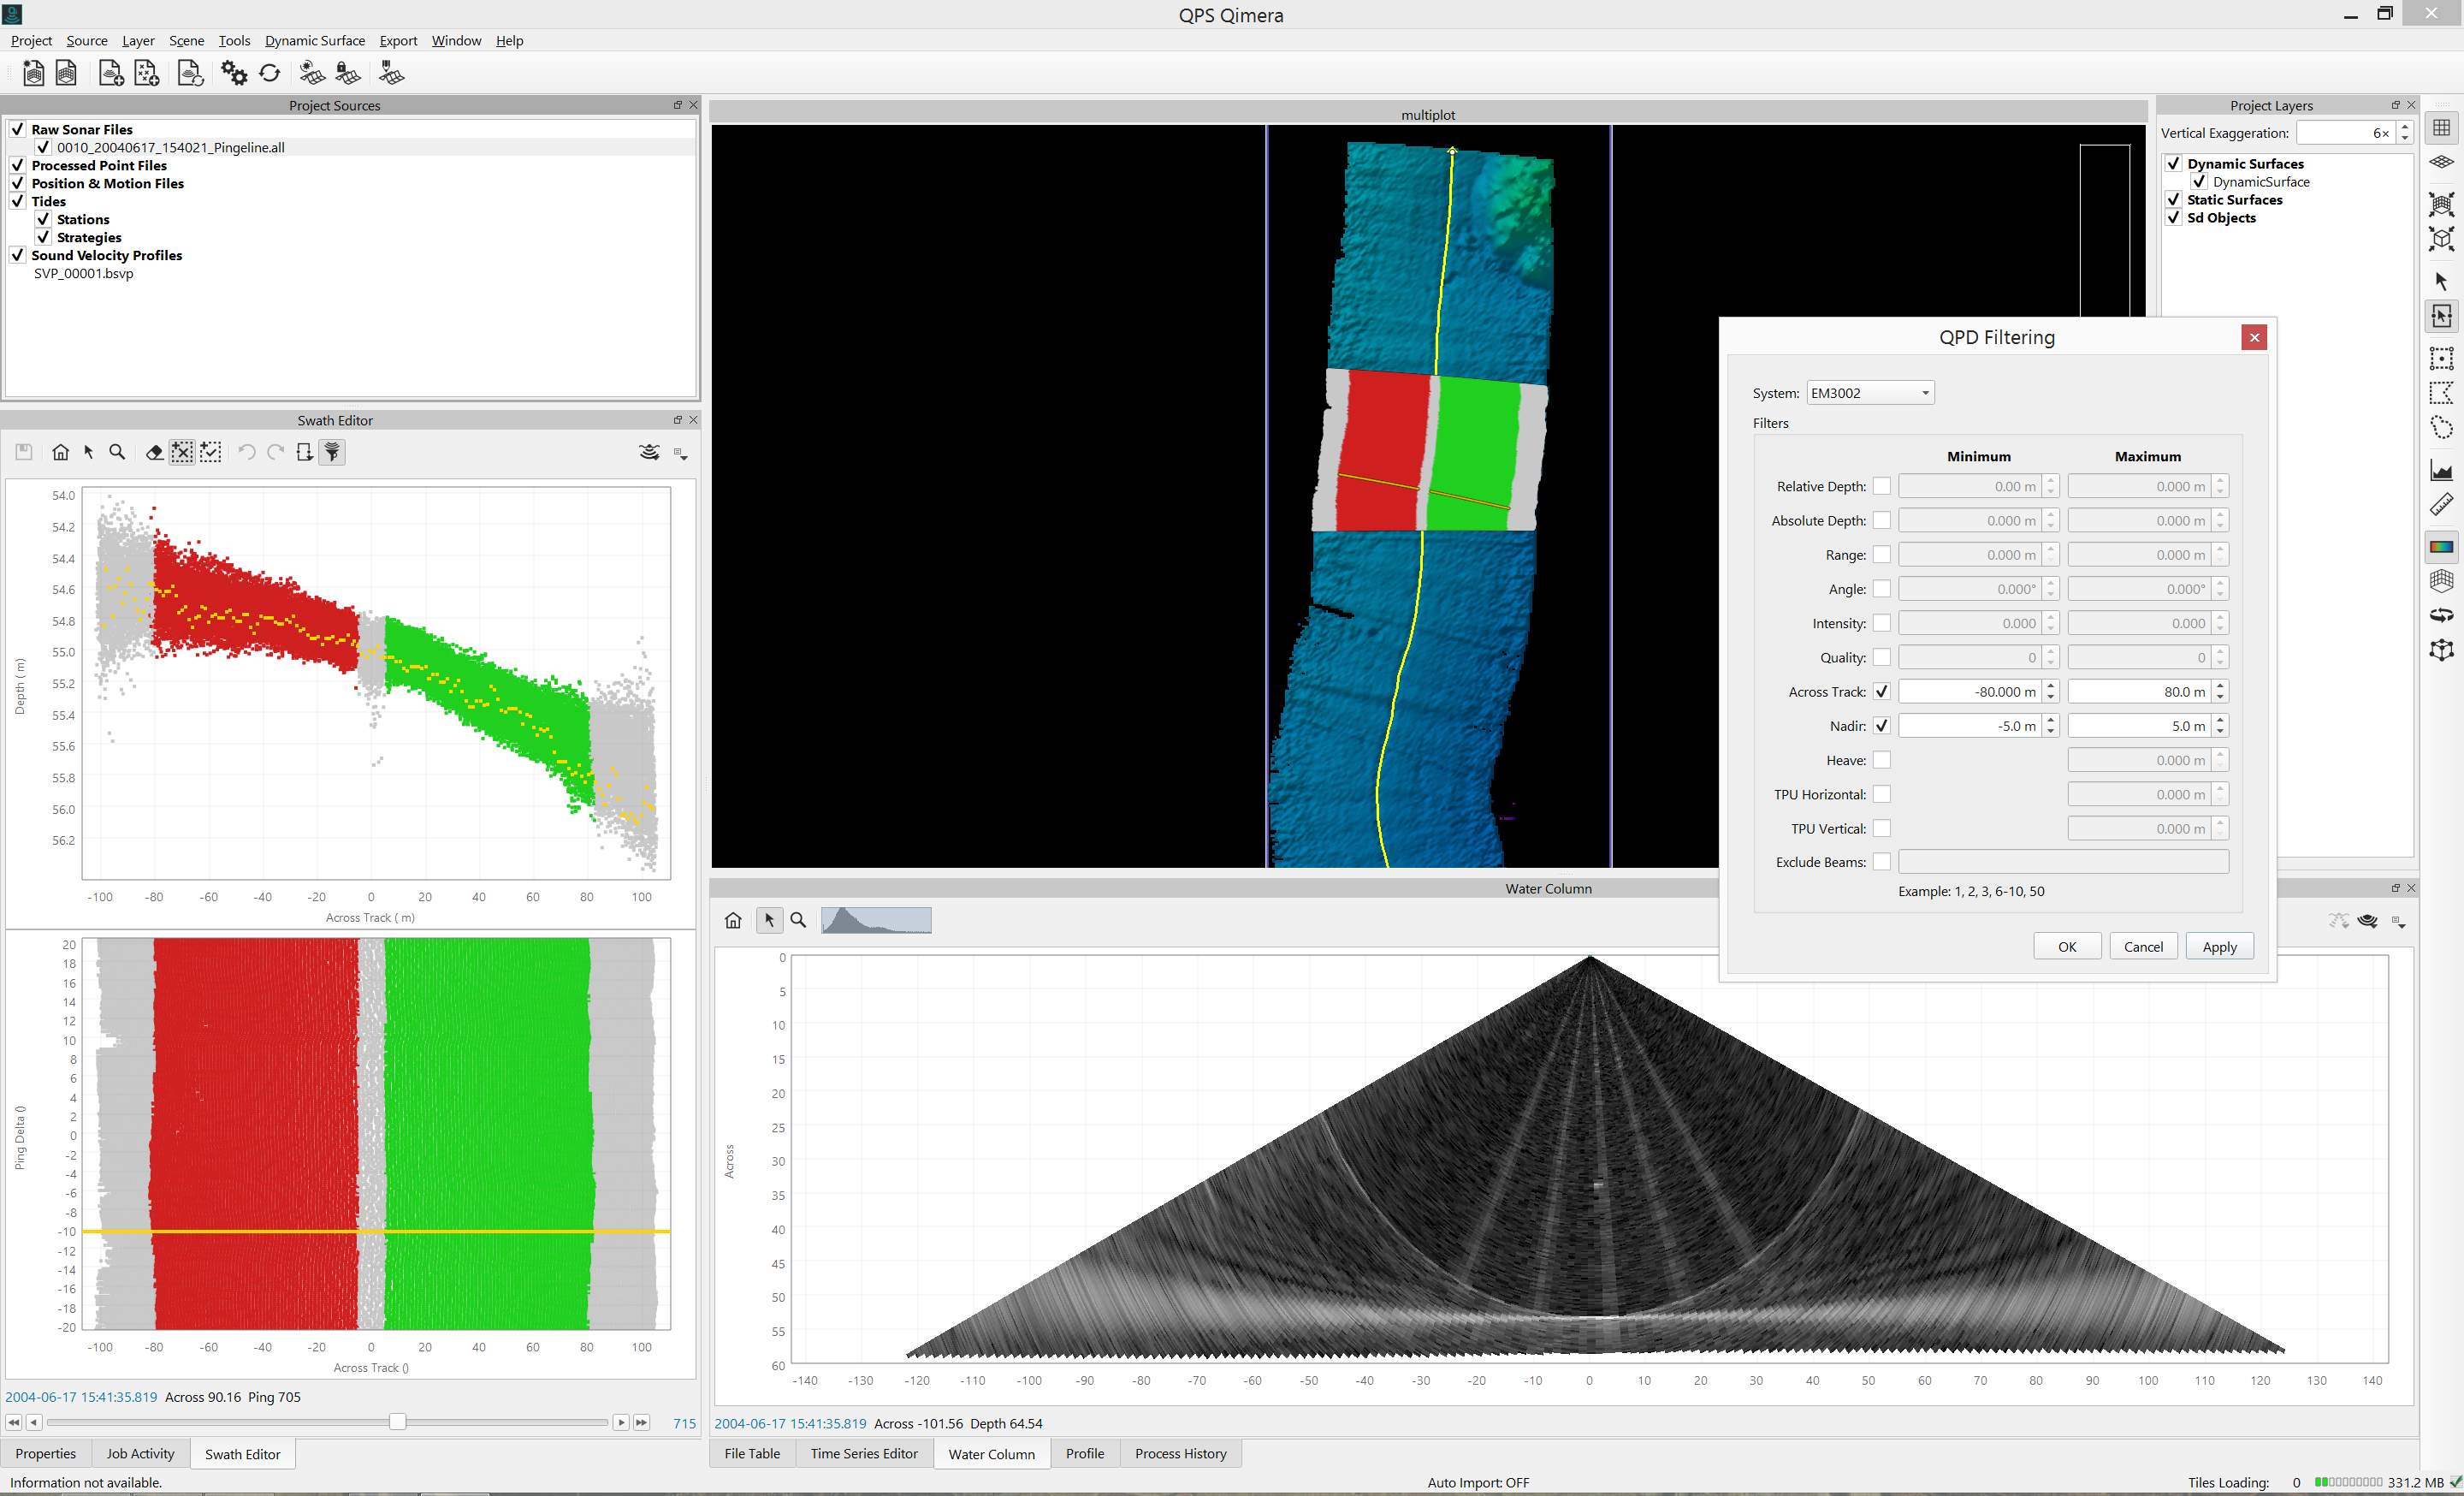Screen dimensions: 2464x1496
Task: Click the zoom magnifier in Swath Editor
Action: (117, 452)
